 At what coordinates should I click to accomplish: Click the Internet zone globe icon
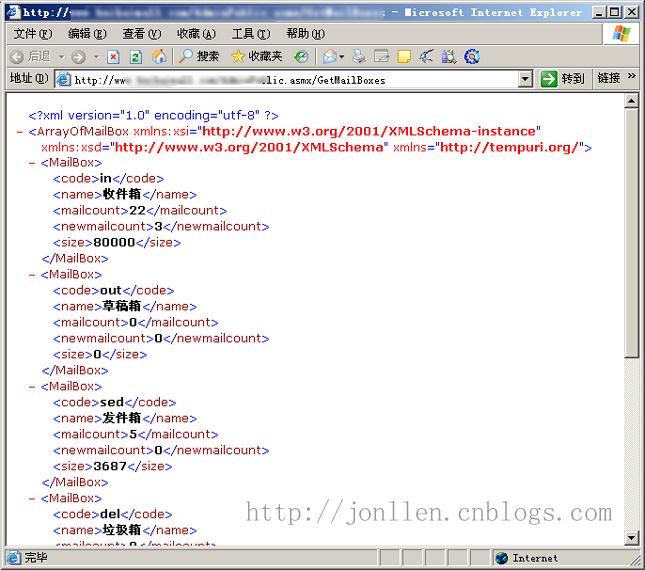[502, 558]
